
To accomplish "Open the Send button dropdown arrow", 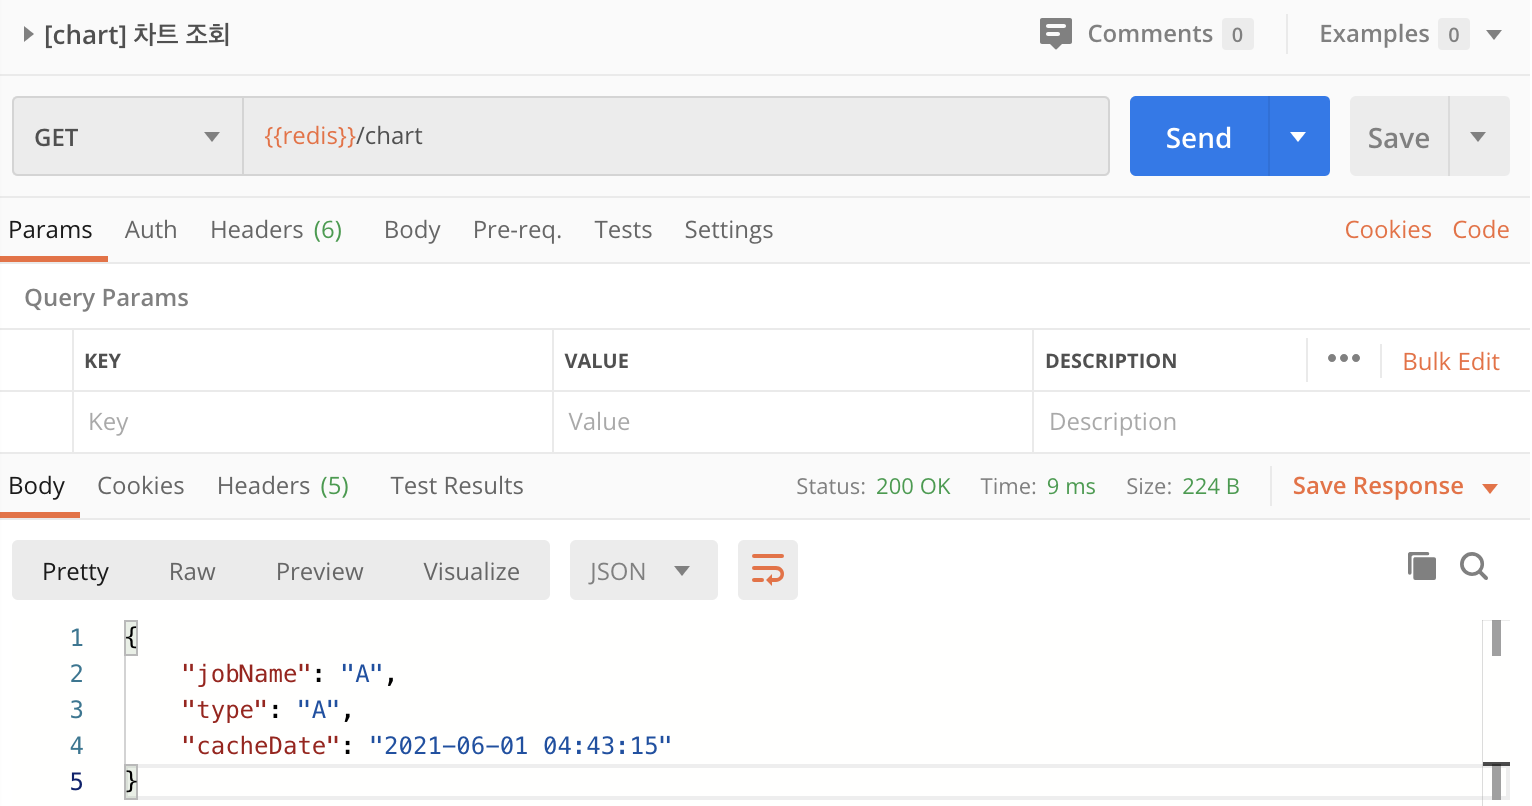I will 1298,136.
